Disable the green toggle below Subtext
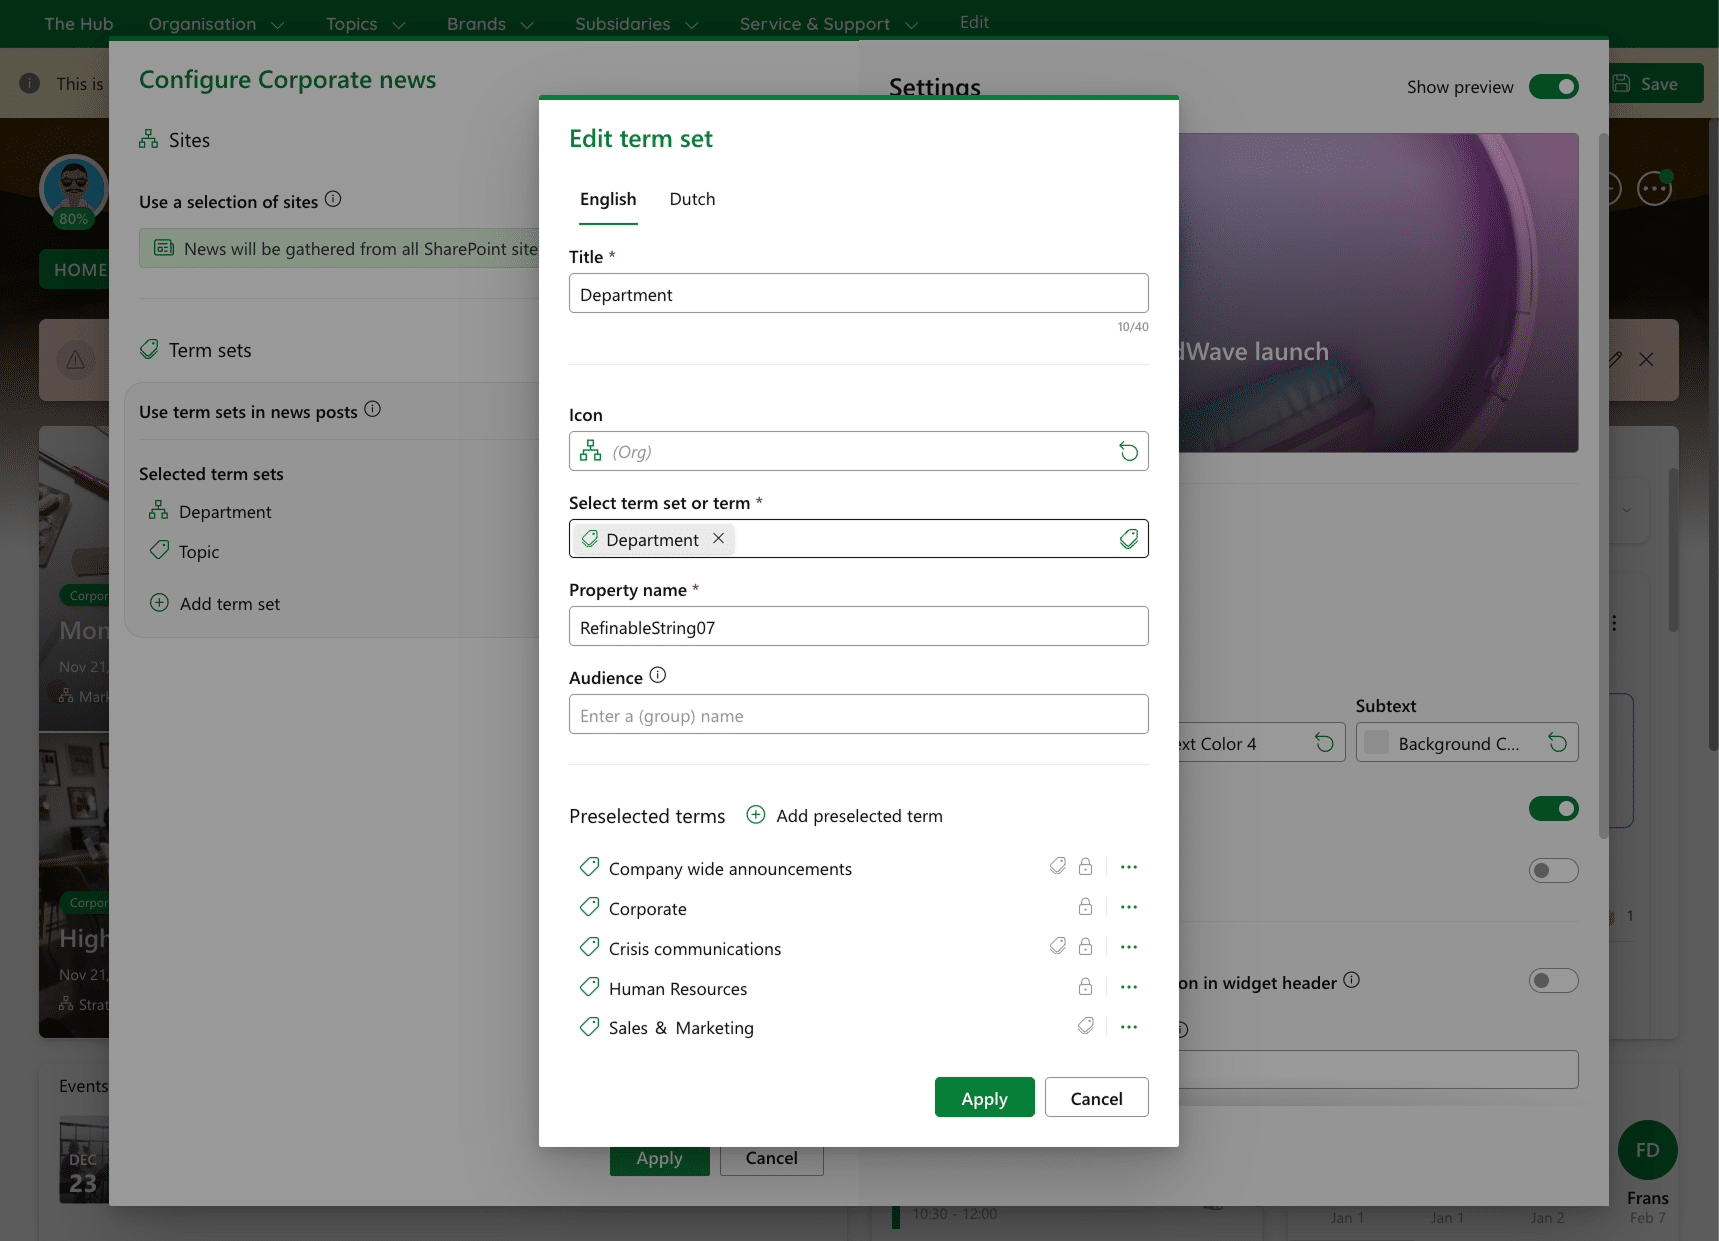 tap(1553, 809)
